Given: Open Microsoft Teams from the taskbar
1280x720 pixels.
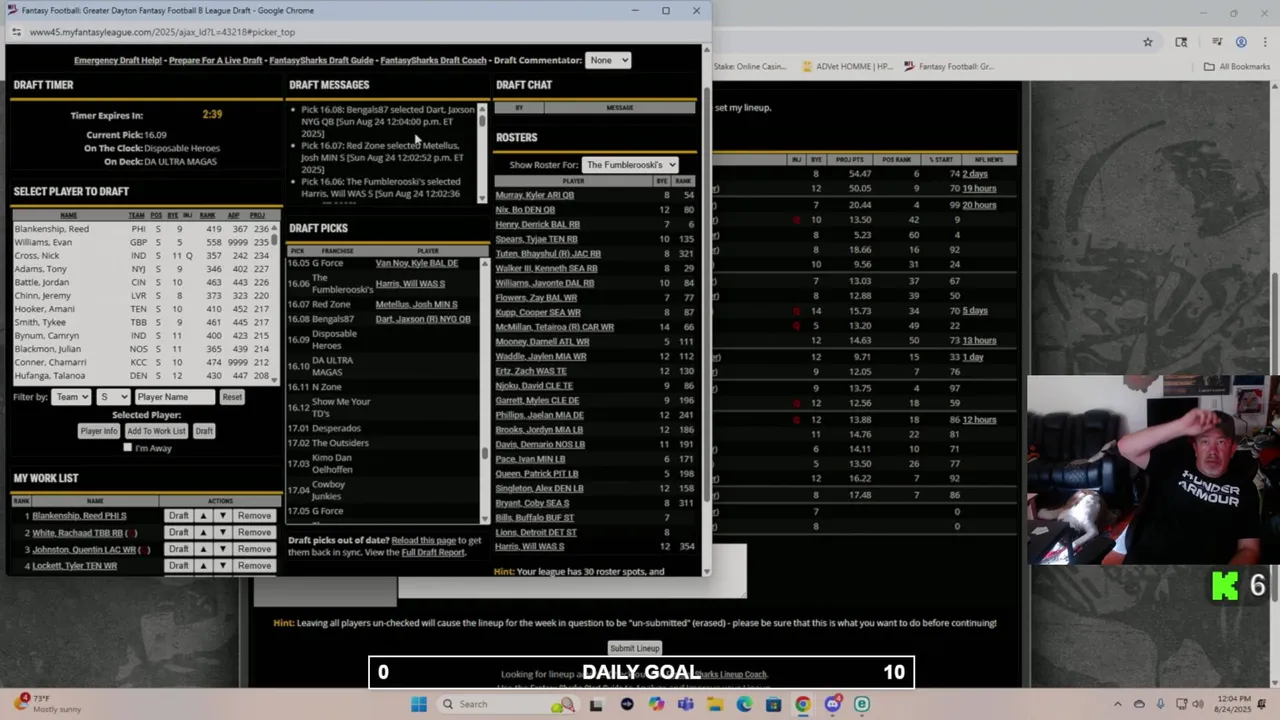Looking at the screenshot, I should tap(685, 704).
